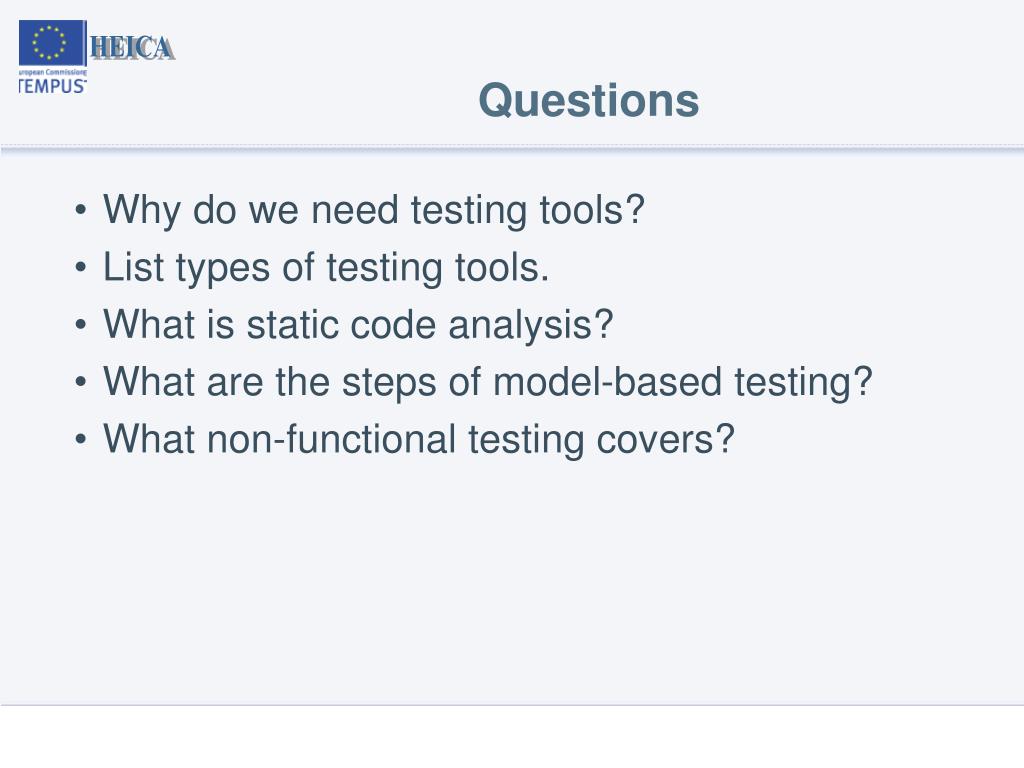The height and width of the screenshot is (768, 1024).
Task: Select the 'List types of testing tools.' line
Action: [326, 268]
